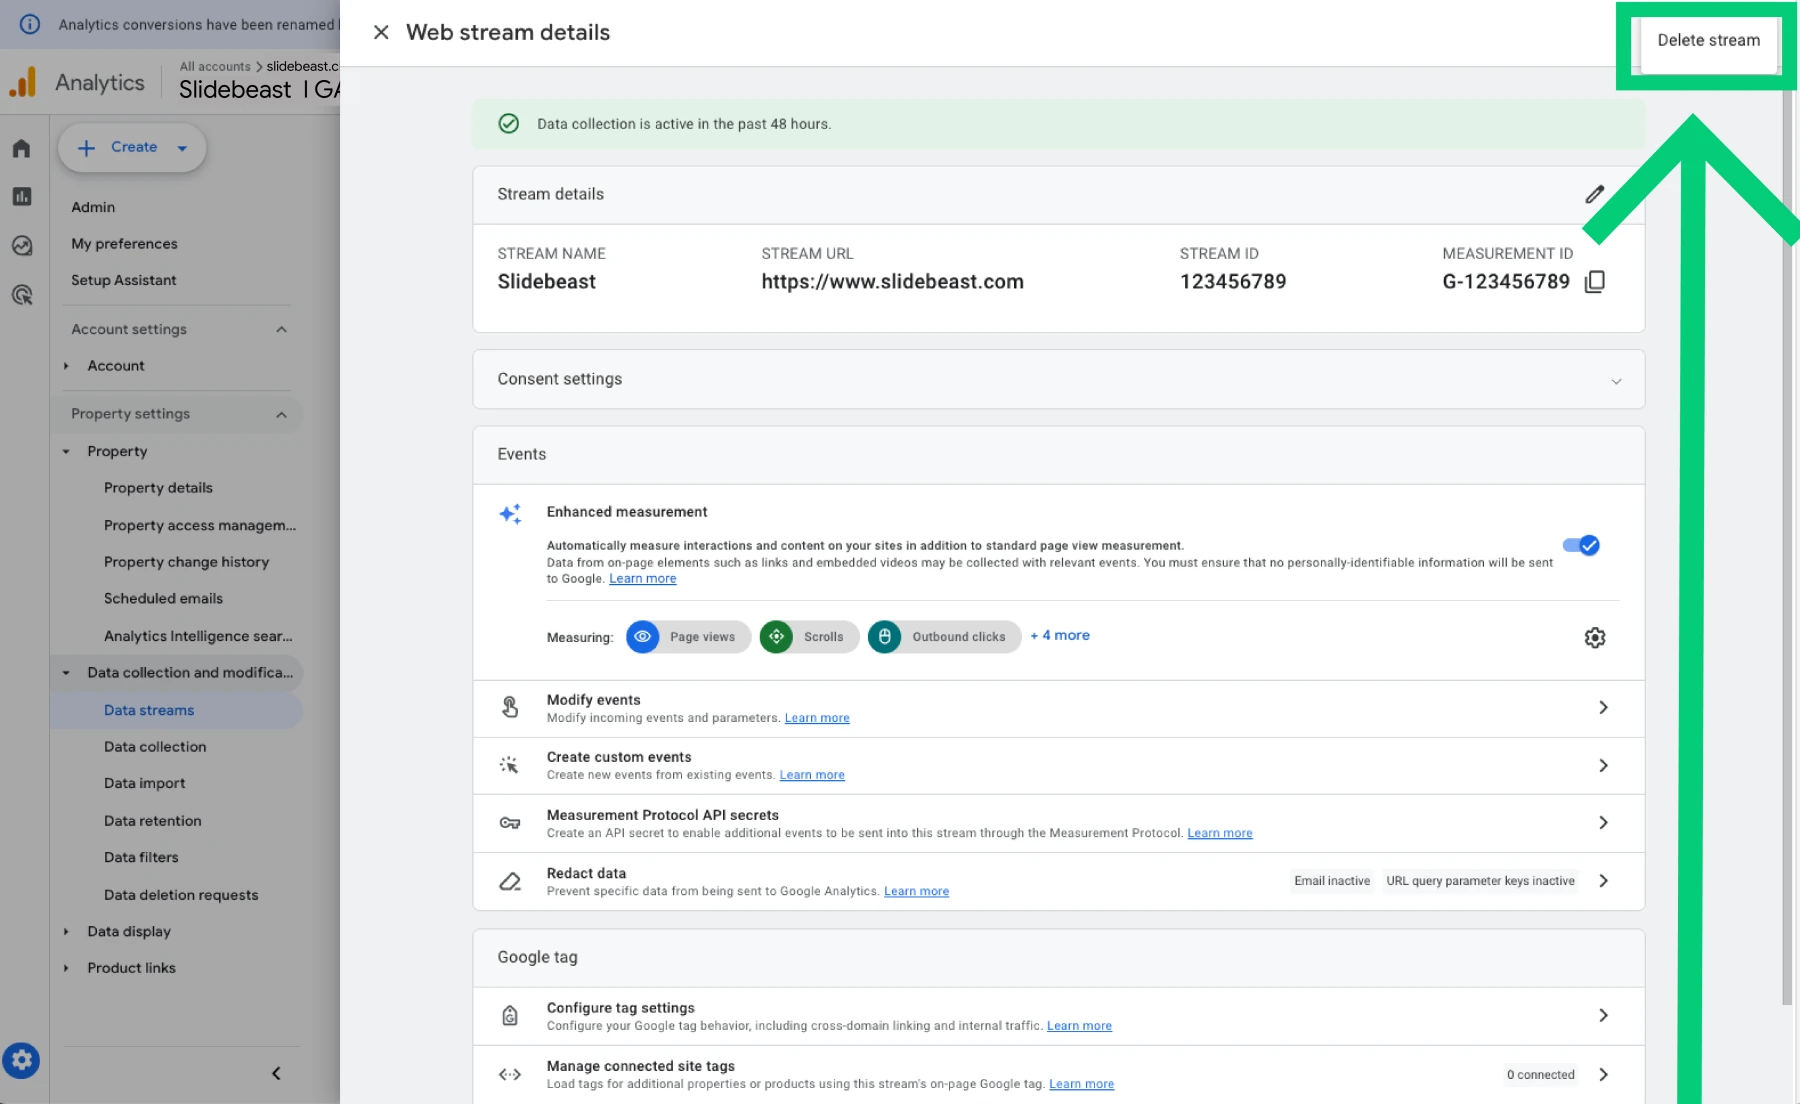The width and height of the screenshot is (1800, 1104).
Task: Click the Scrolls measurement icon
Action: [776, 636]
